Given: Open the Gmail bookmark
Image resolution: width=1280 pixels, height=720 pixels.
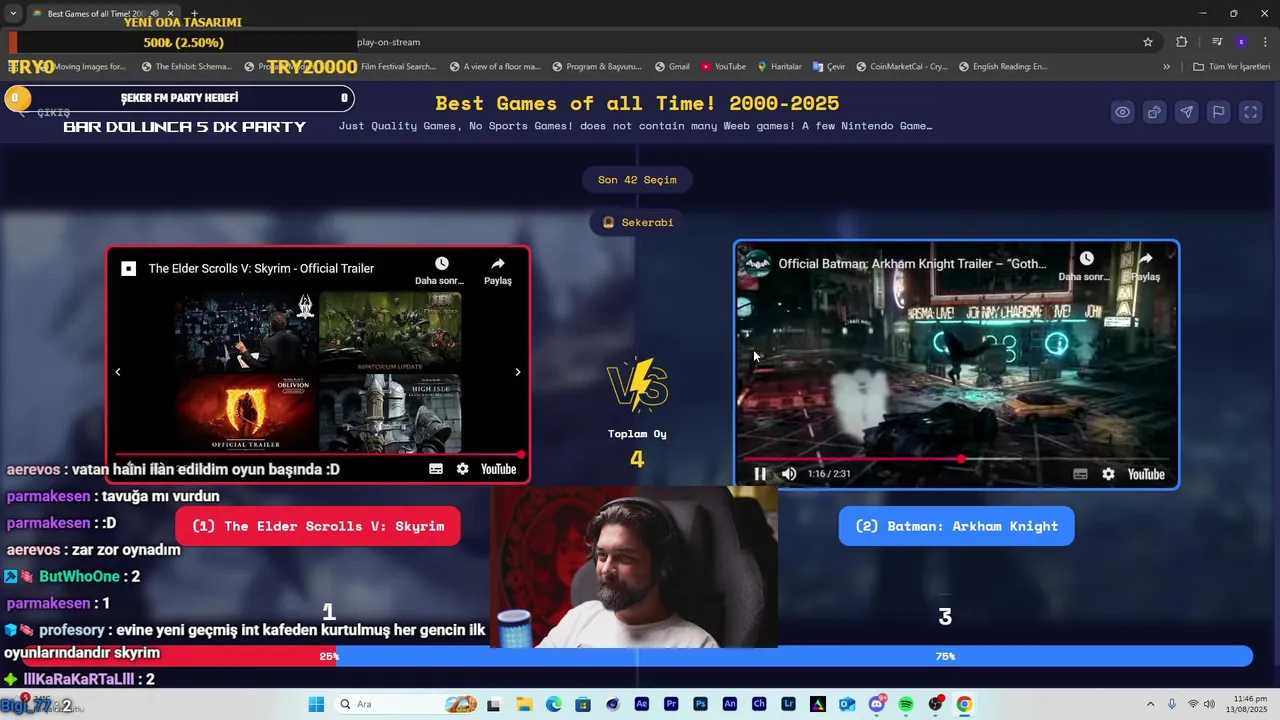Looking at the screenshot, I should [x=672, y=67].
